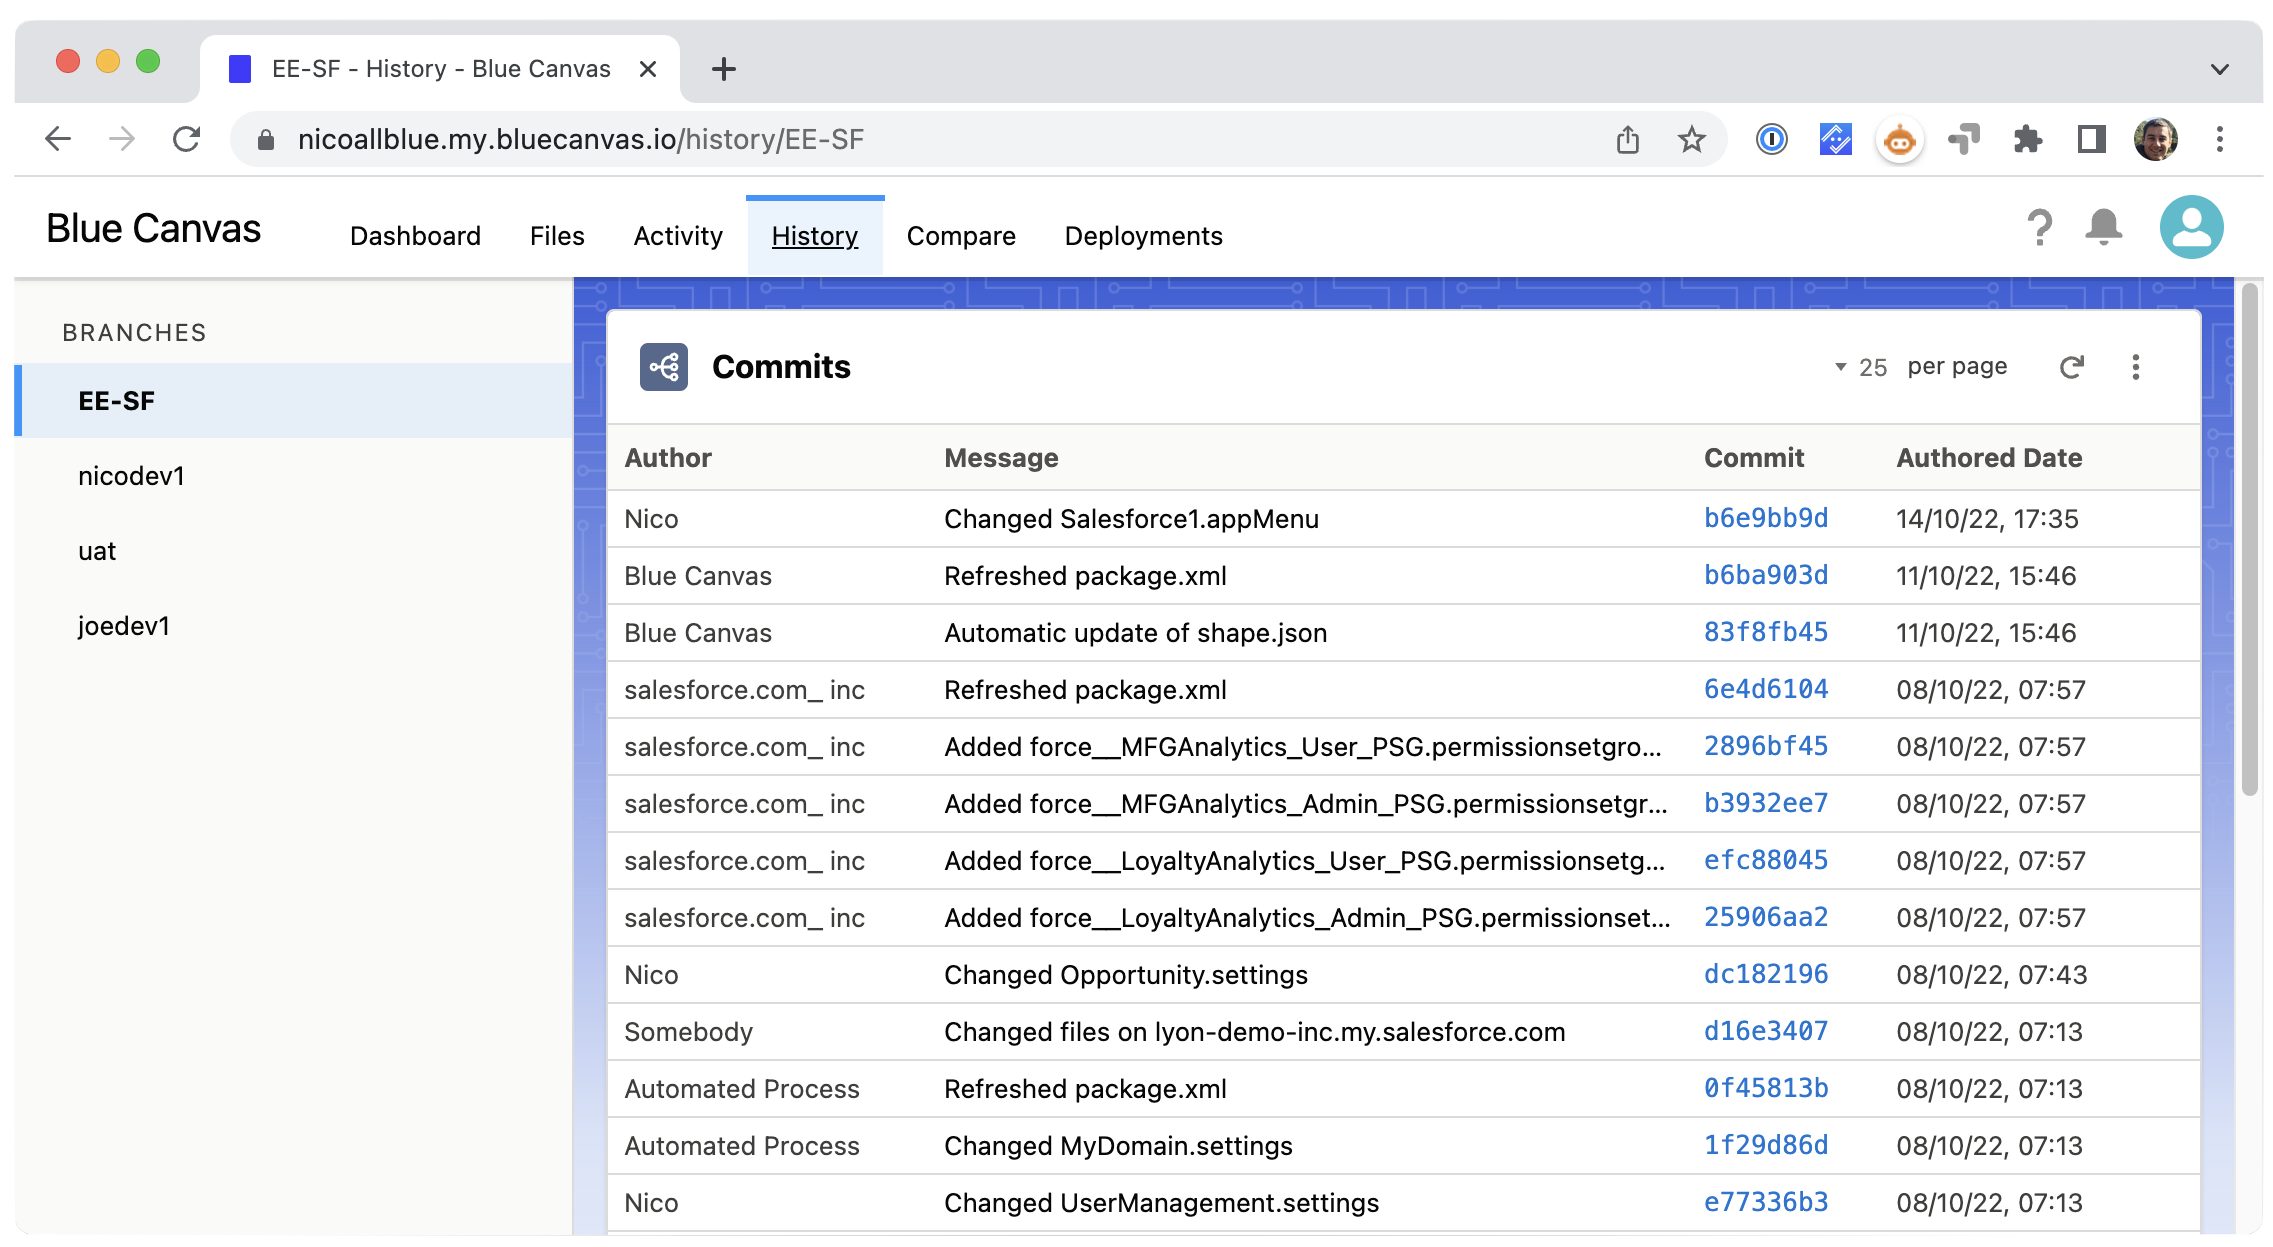The height and width of the screenshot is (1247, 2273).
Task: Go back in browser history
Action: tap(58, 139)
